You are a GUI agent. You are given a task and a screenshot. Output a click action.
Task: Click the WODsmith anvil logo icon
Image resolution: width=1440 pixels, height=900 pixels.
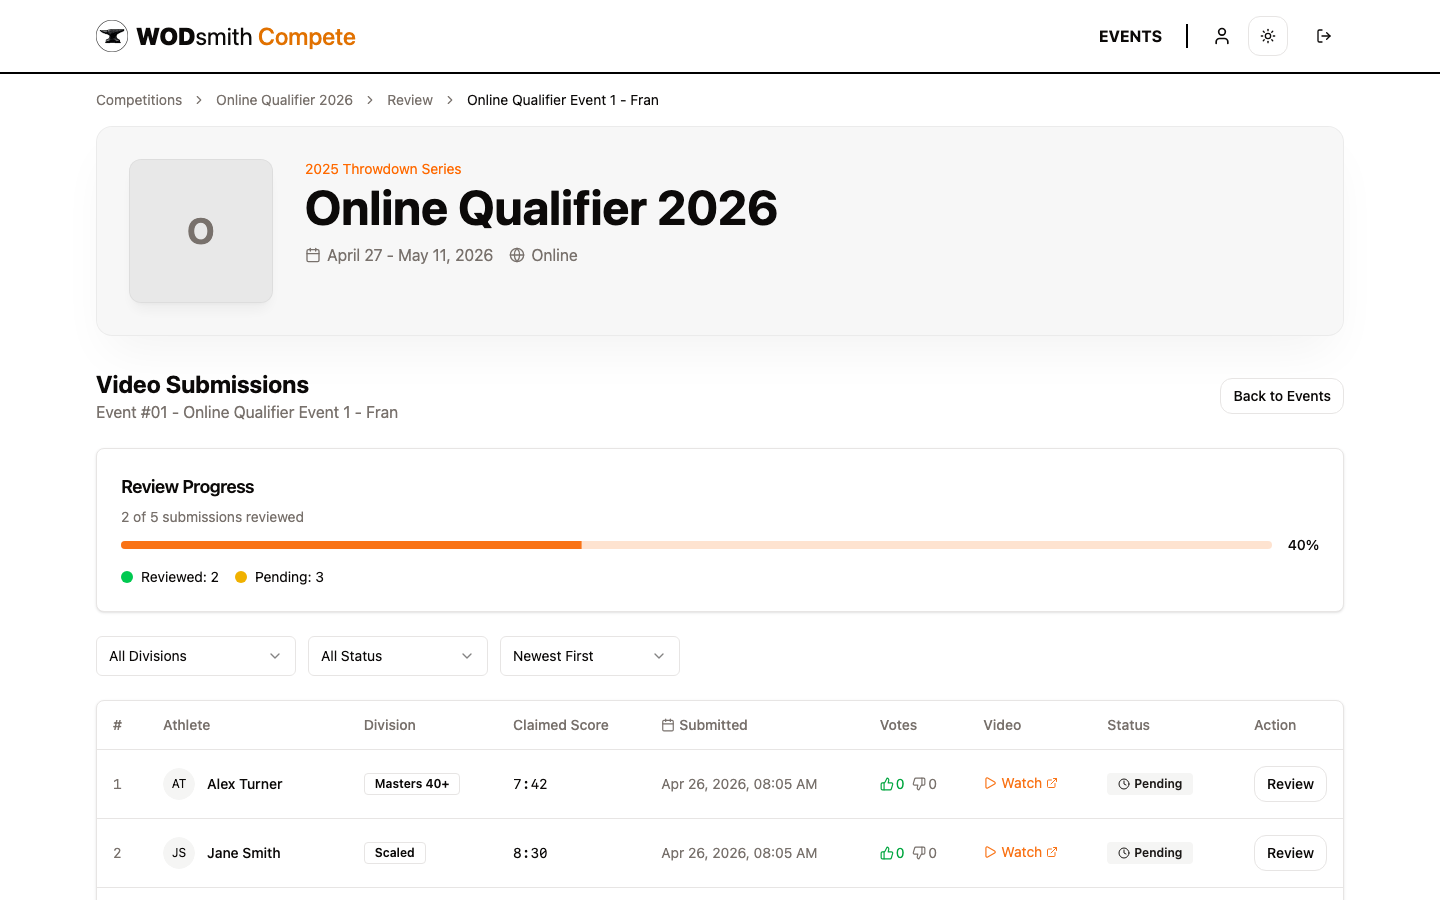click(112, 36)
